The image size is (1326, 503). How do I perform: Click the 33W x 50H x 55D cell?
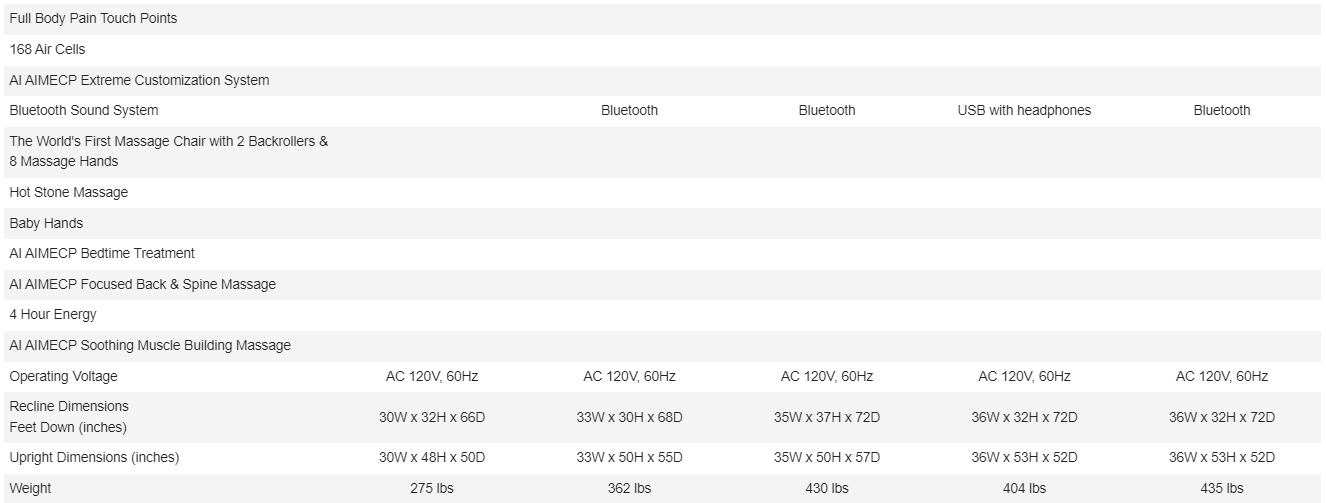(629, 457)
